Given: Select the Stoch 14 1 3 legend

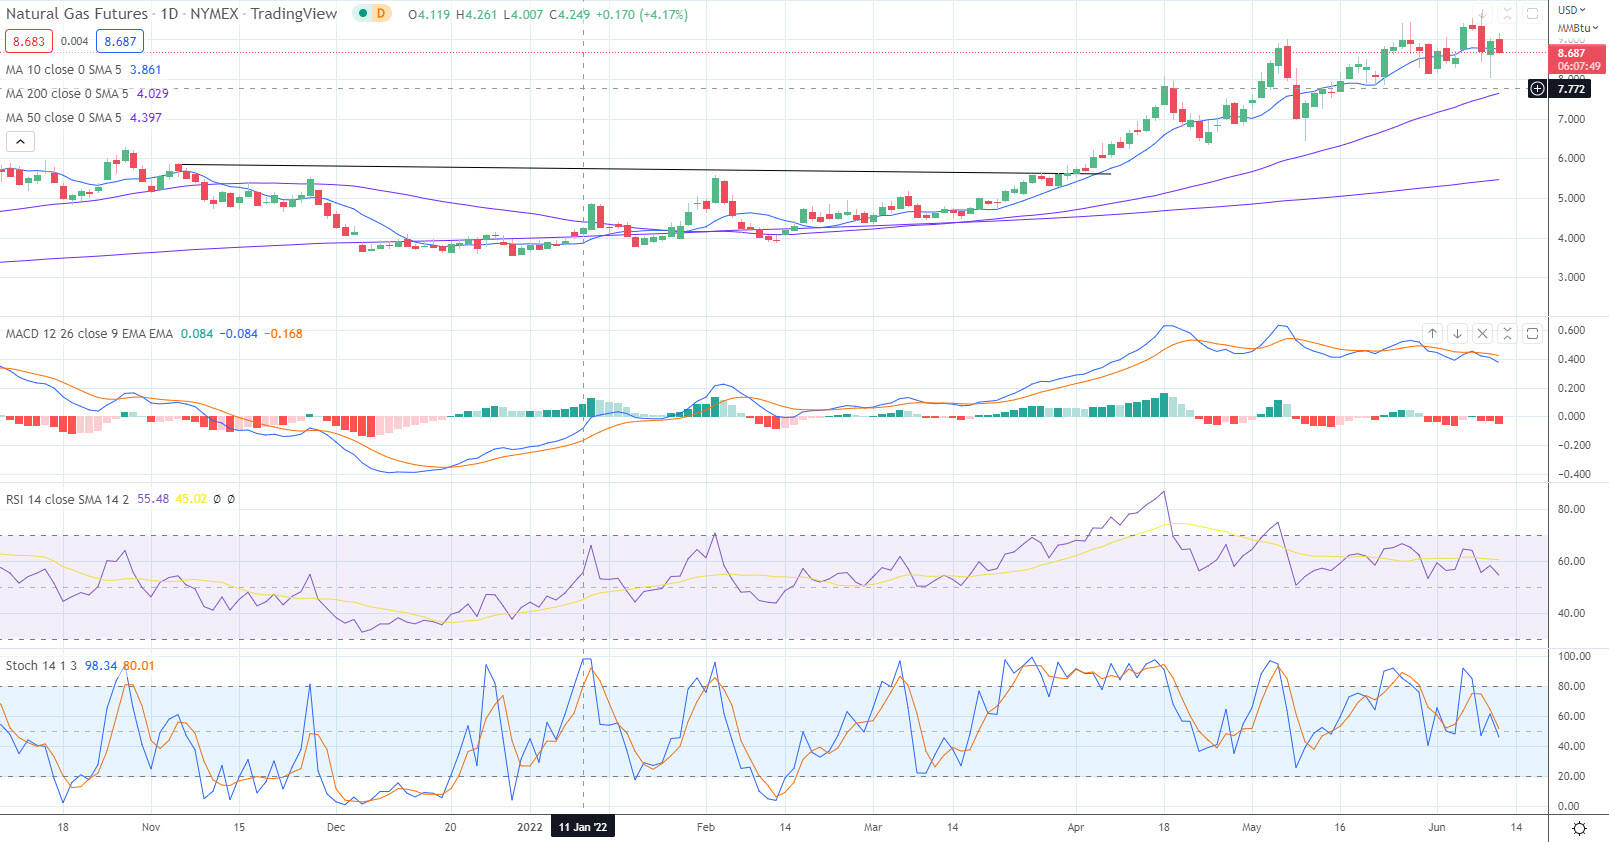Looking at the screenshot, I should [41, 666].
